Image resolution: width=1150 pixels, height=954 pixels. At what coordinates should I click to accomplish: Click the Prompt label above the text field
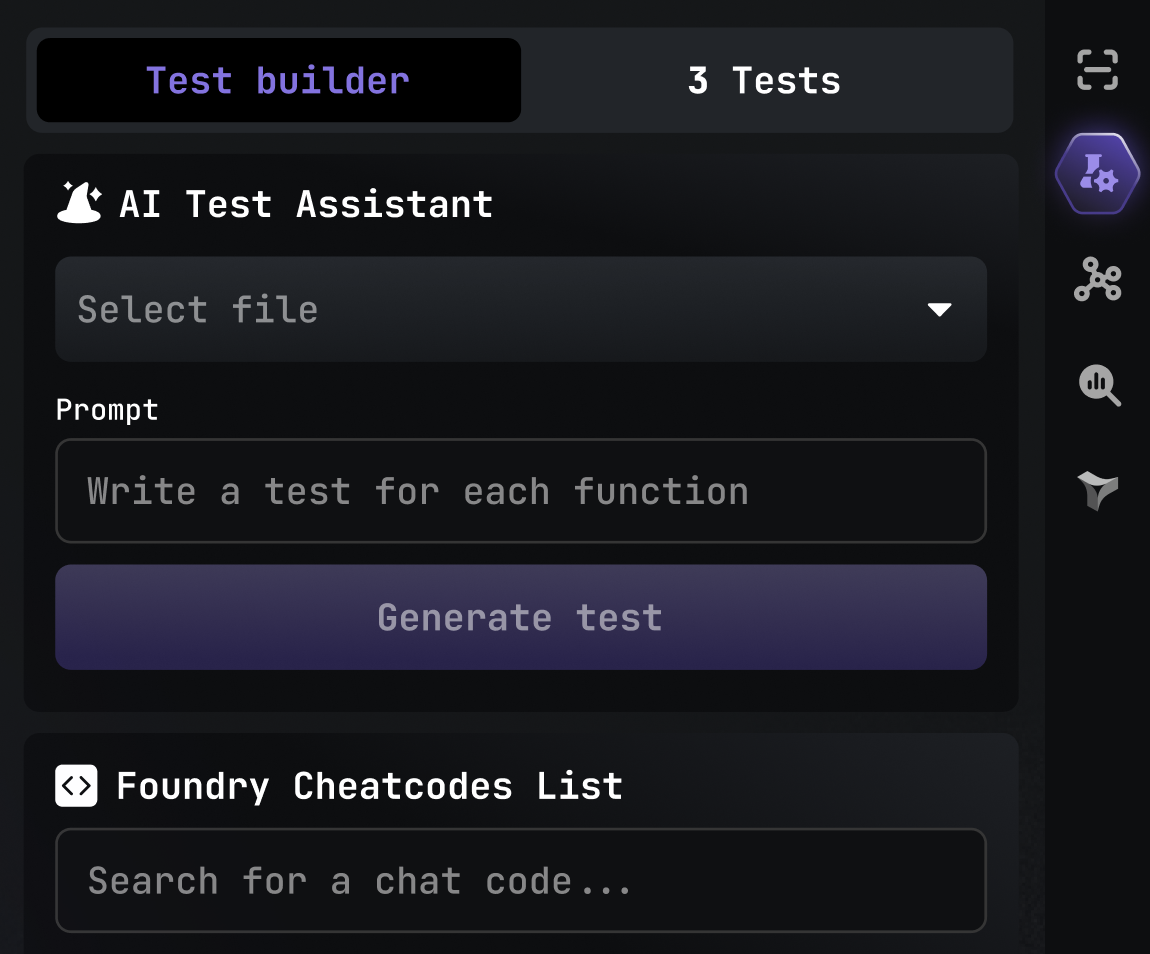107,409
